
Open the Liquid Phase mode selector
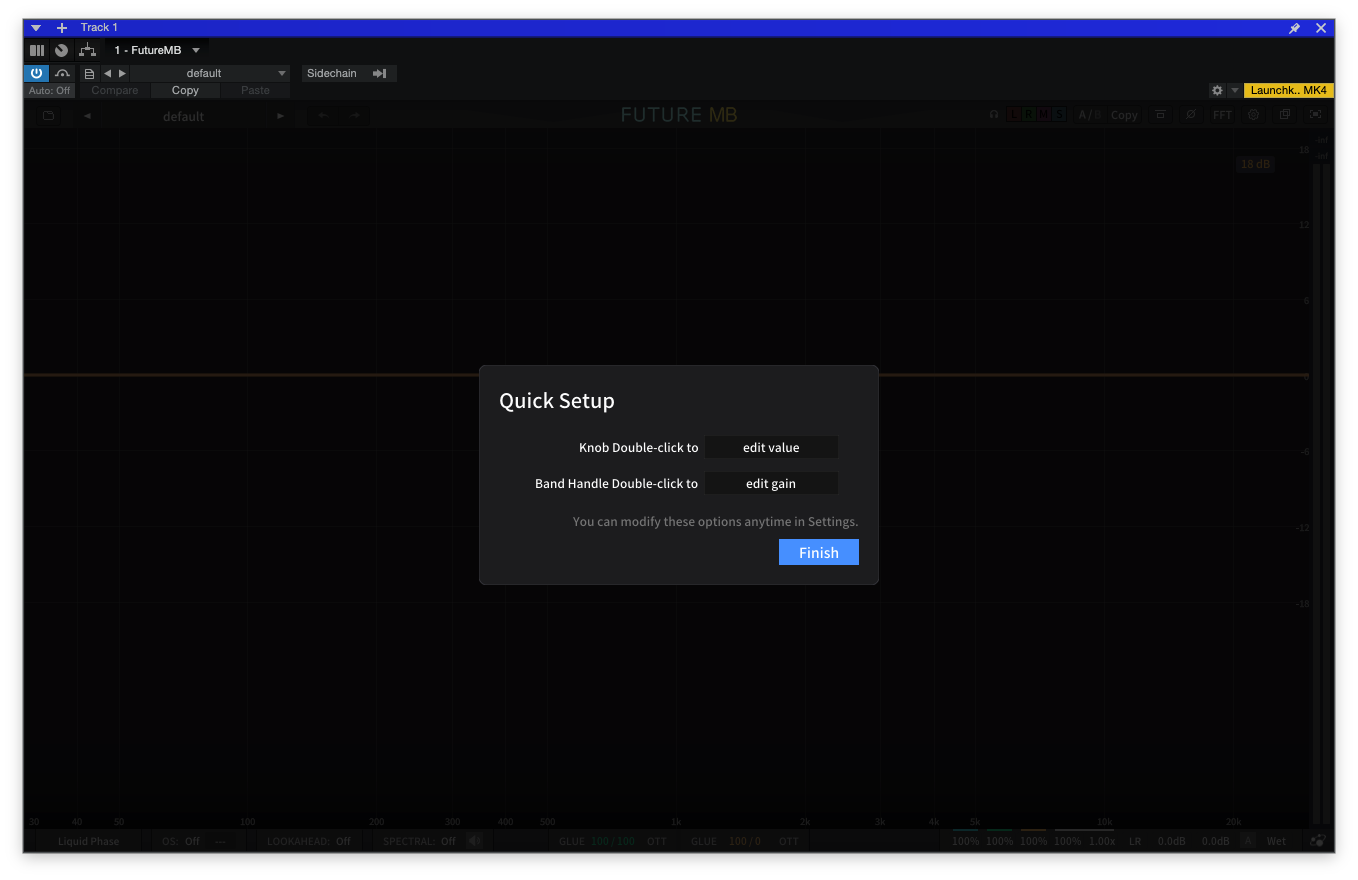click(x=88, y=841)
